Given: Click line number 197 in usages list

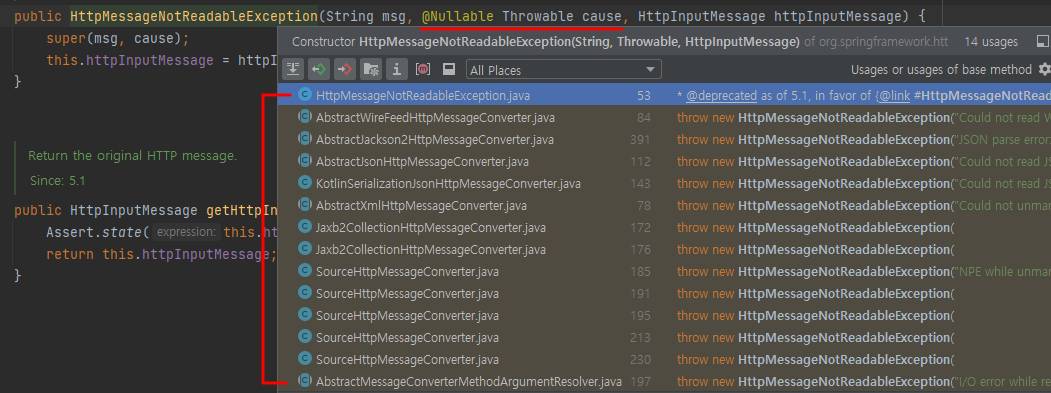Looking at the screenshot, I should (x=640, y=382).
